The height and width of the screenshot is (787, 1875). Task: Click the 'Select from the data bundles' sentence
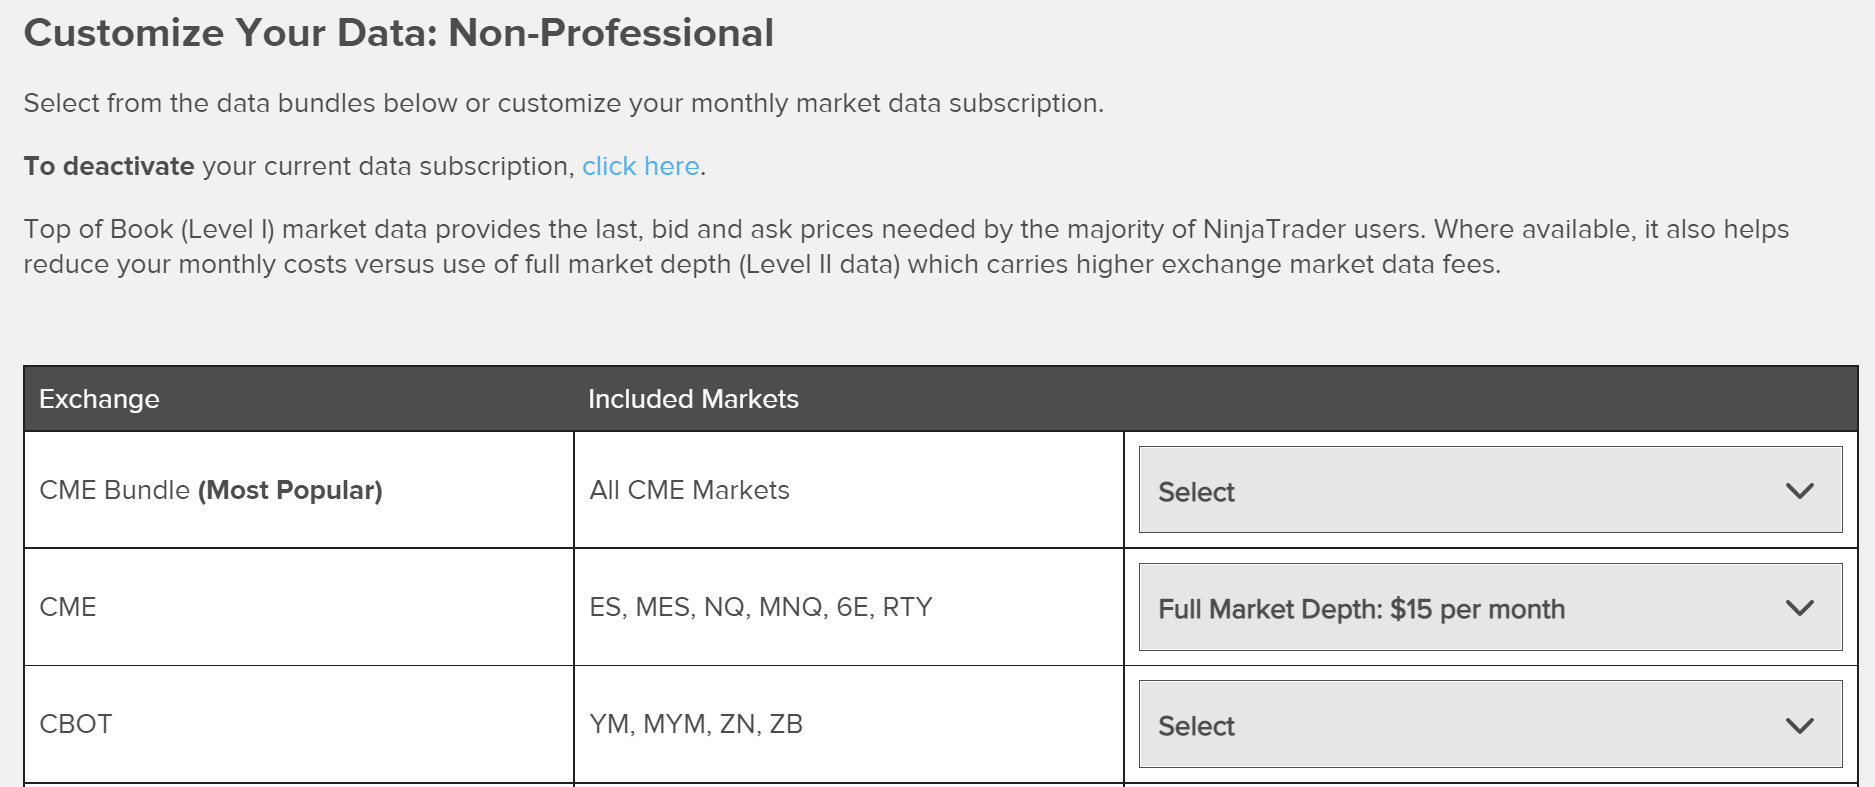(x=563, y=103)
